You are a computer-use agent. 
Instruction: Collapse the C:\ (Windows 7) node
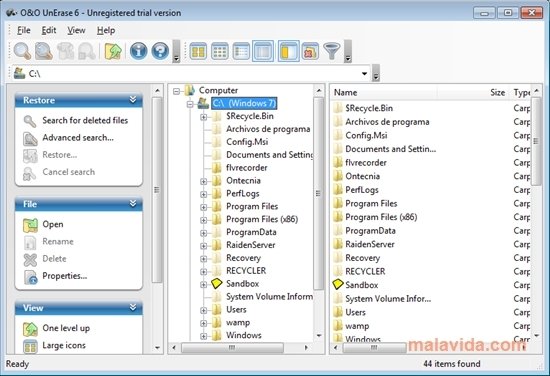[190, 104]
